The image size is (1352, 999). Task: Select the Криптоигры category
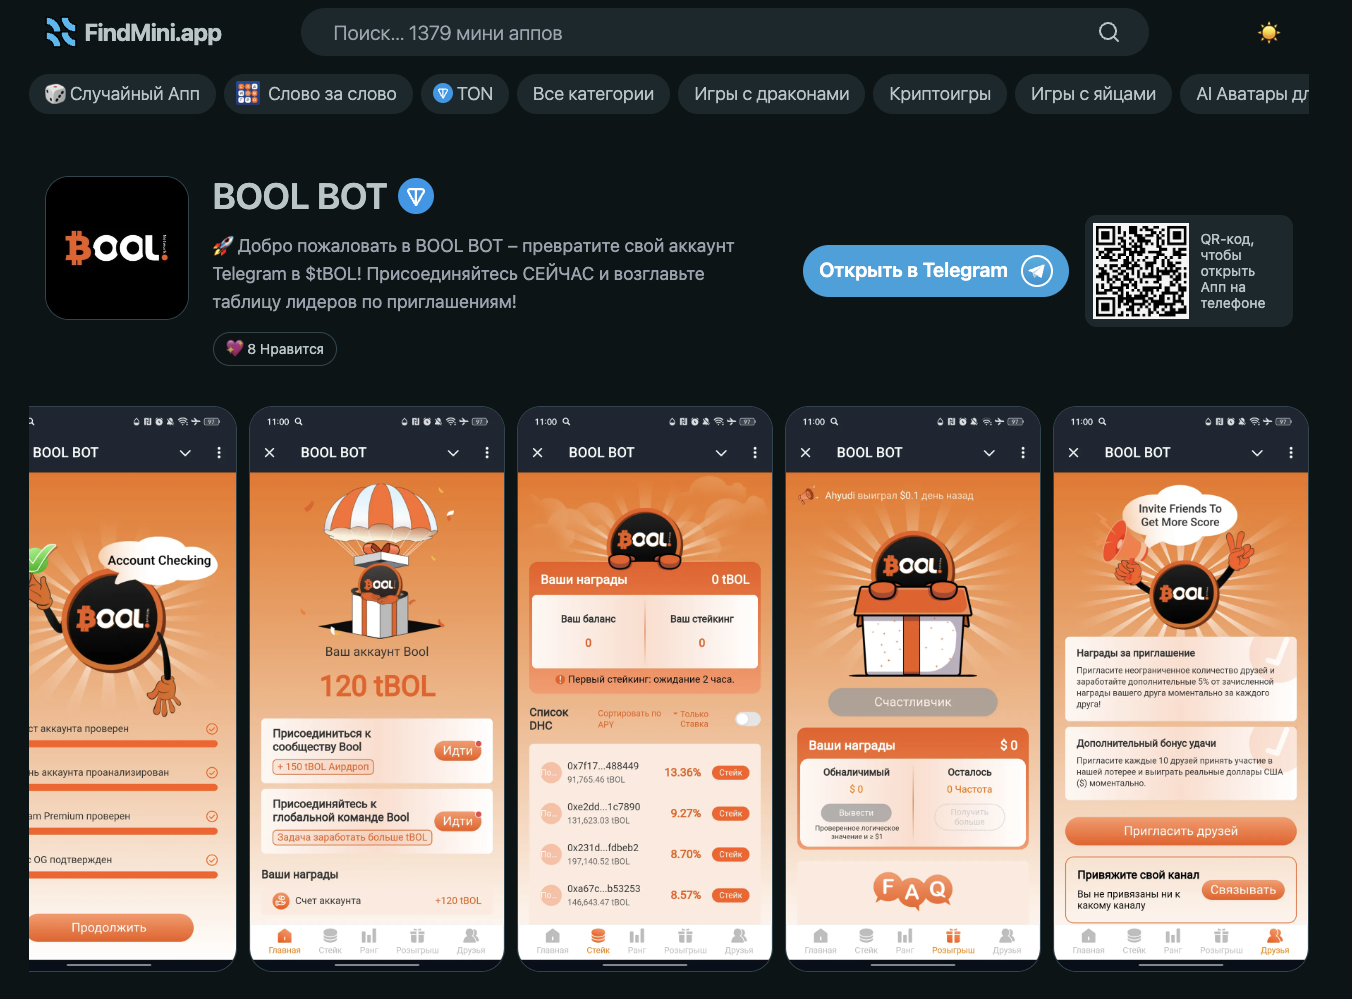tap(940, 94)
